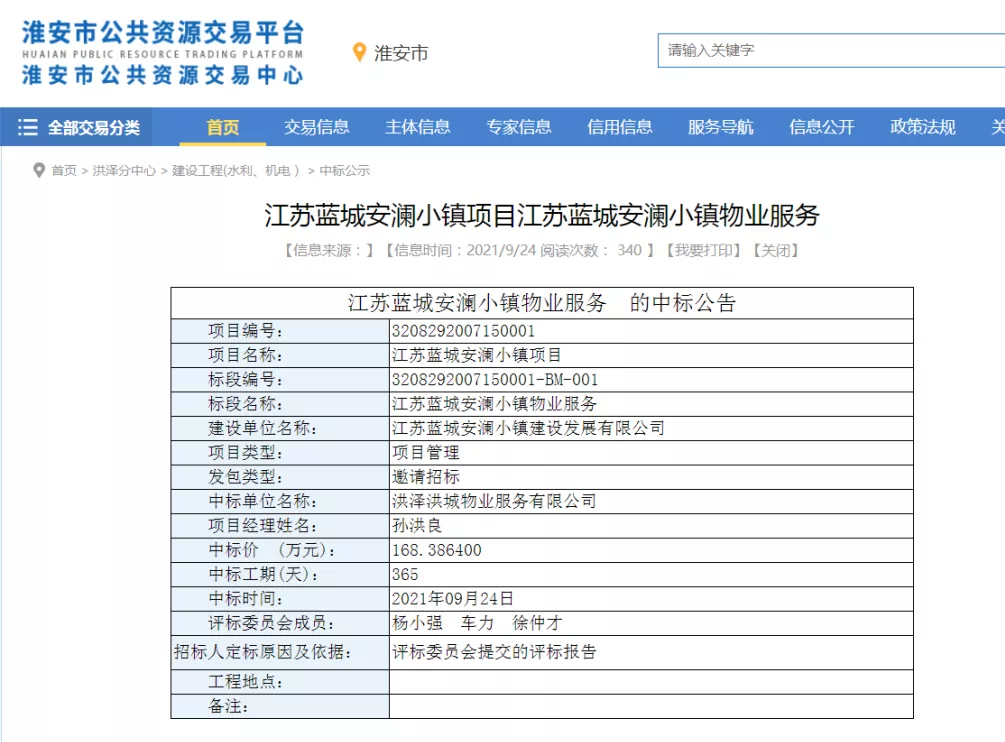Click the 关闭 link to close the page

(x=775, y=250)
